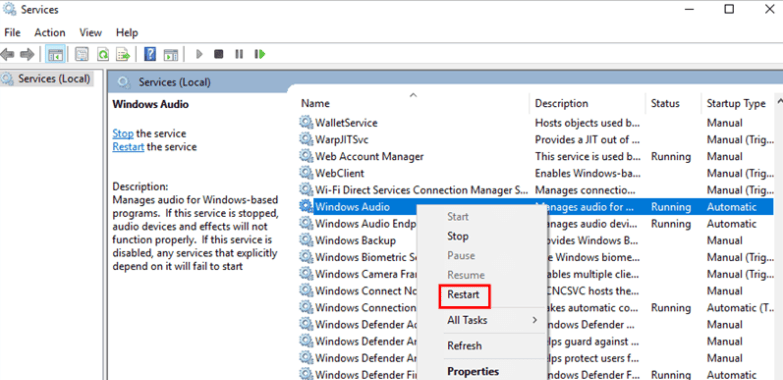Select the Wi-Fi Direct Services Connection Manager row

pos(421,190)
